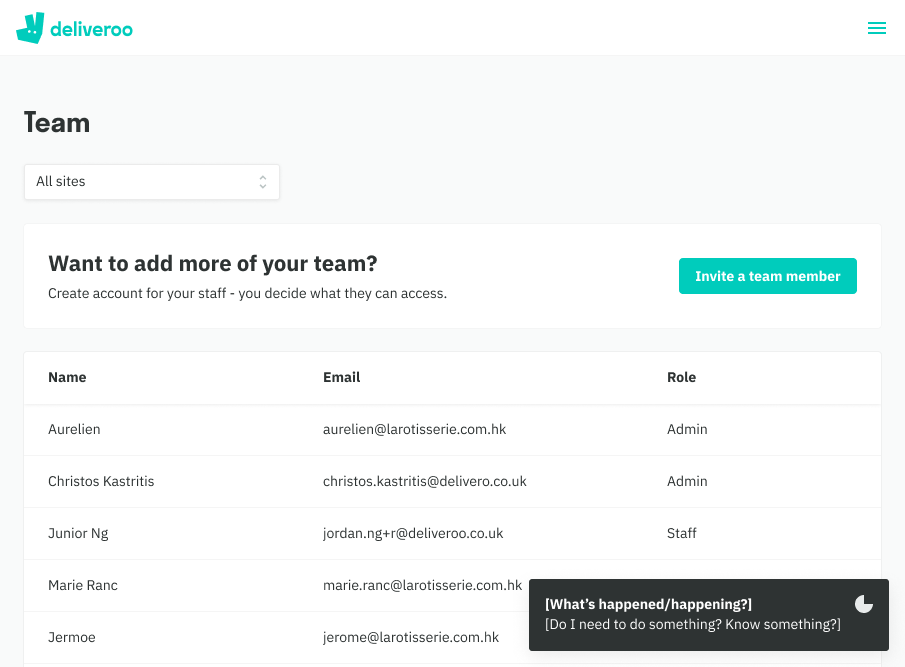905x667 pixels.
Task: Sort by the Role column header
Action: [681, 377]
